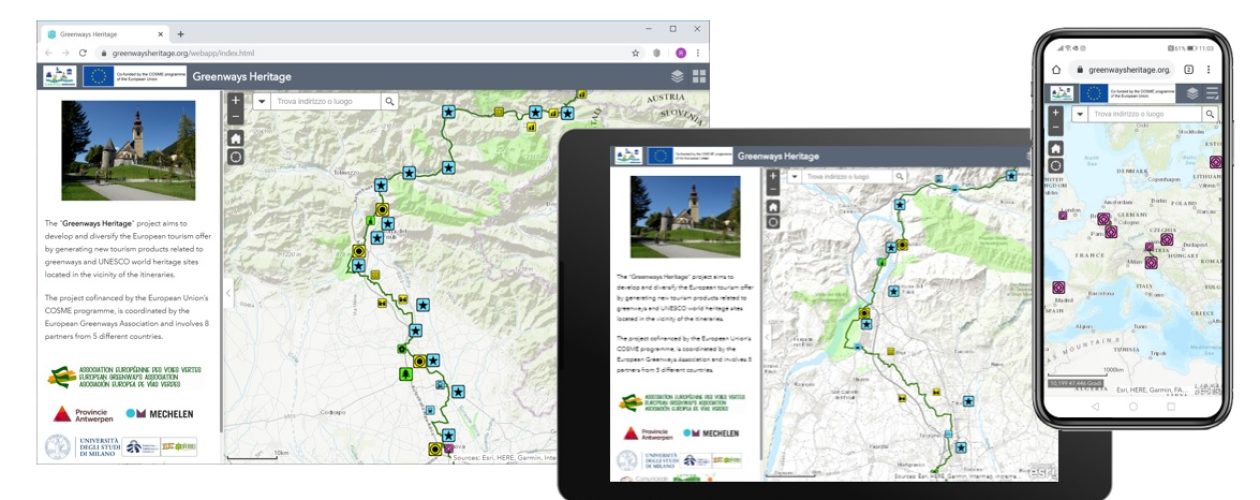1260x500 pixels.
Task: Expand the search source dropdown on phone map
Action: pos(1079,114)
